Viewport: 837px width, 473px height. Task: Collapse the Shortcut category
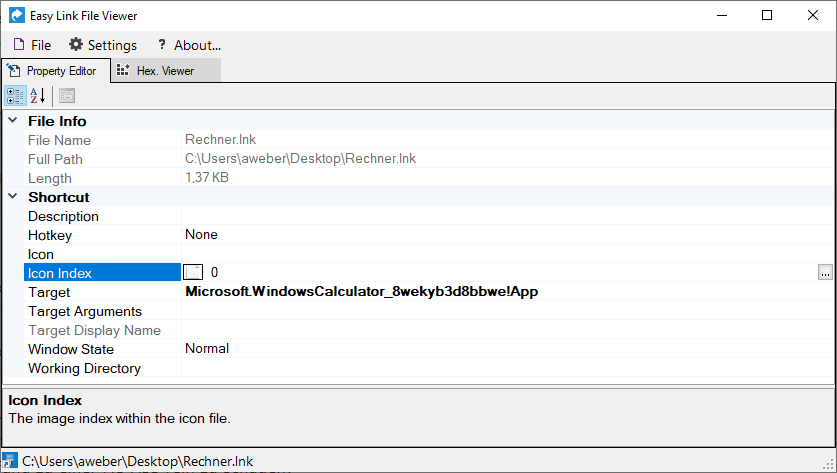(x=13, y=197)
